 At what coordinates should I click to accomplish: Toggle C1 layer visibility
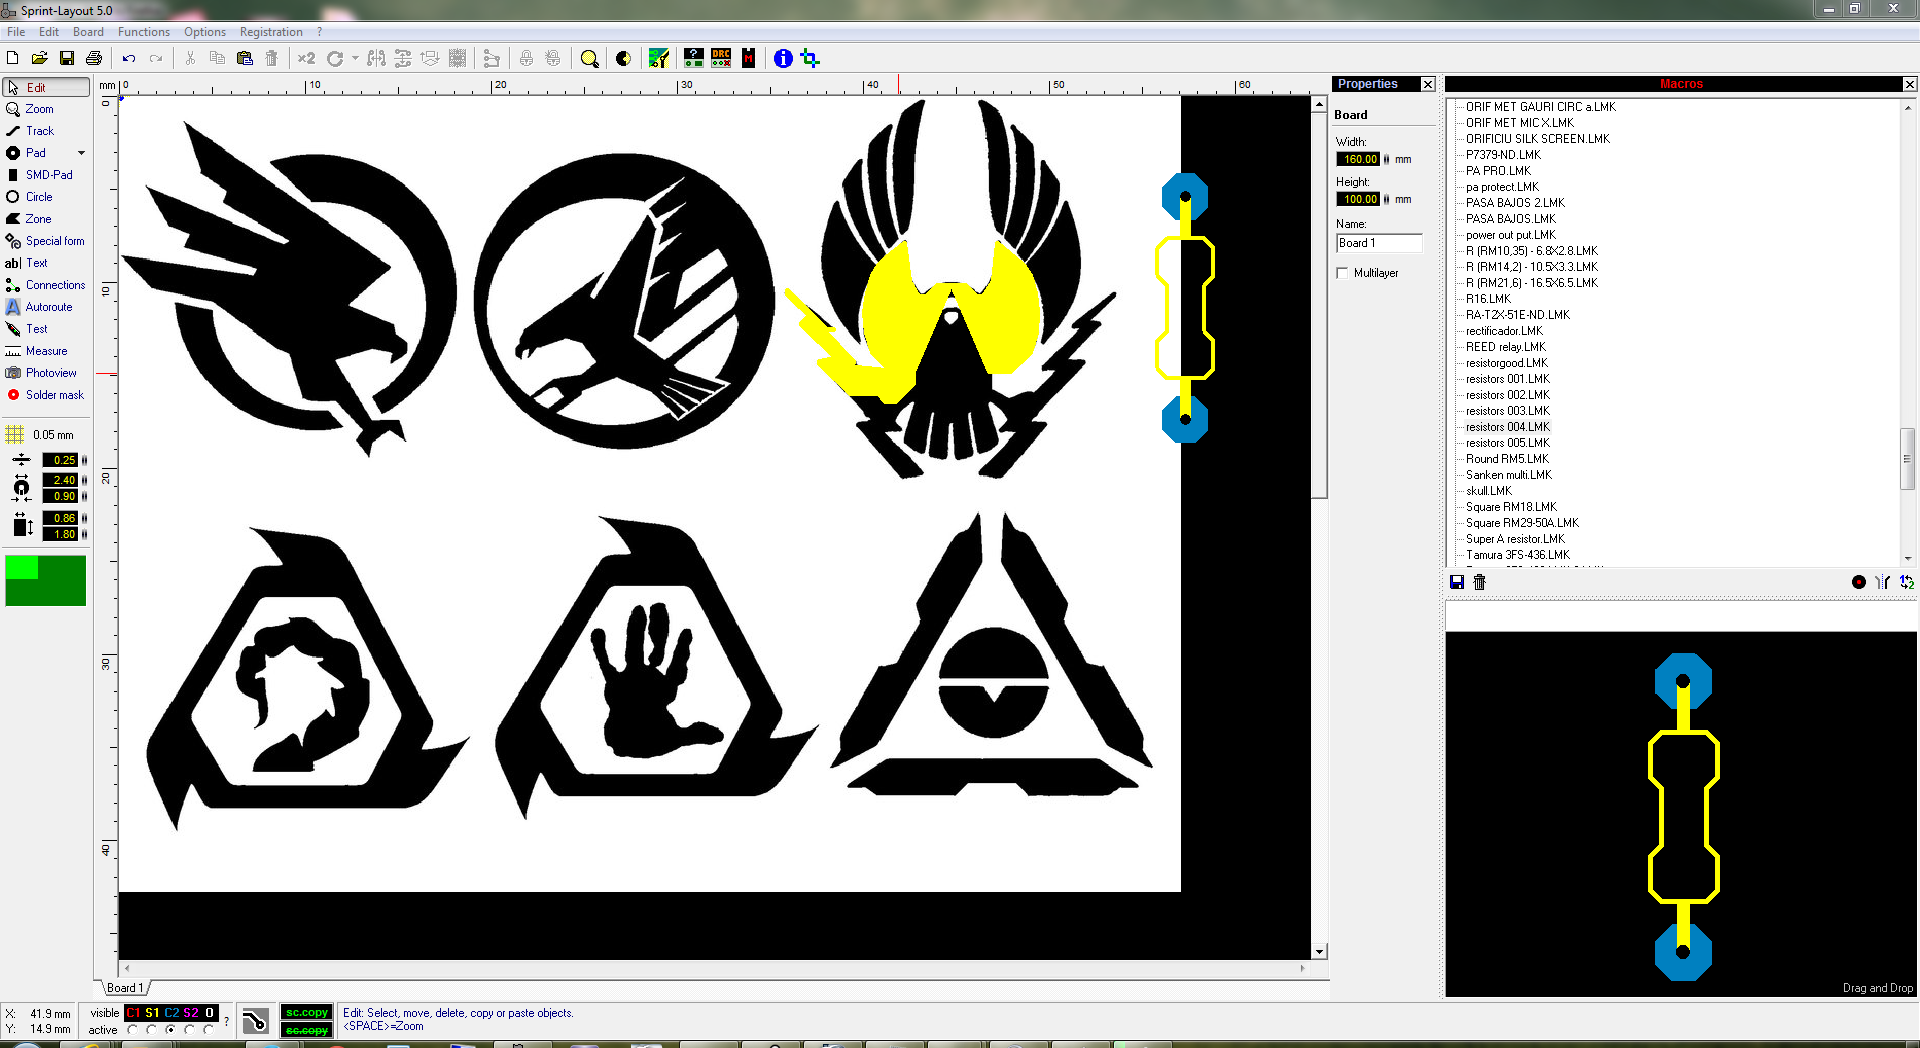click(134, 1013)
